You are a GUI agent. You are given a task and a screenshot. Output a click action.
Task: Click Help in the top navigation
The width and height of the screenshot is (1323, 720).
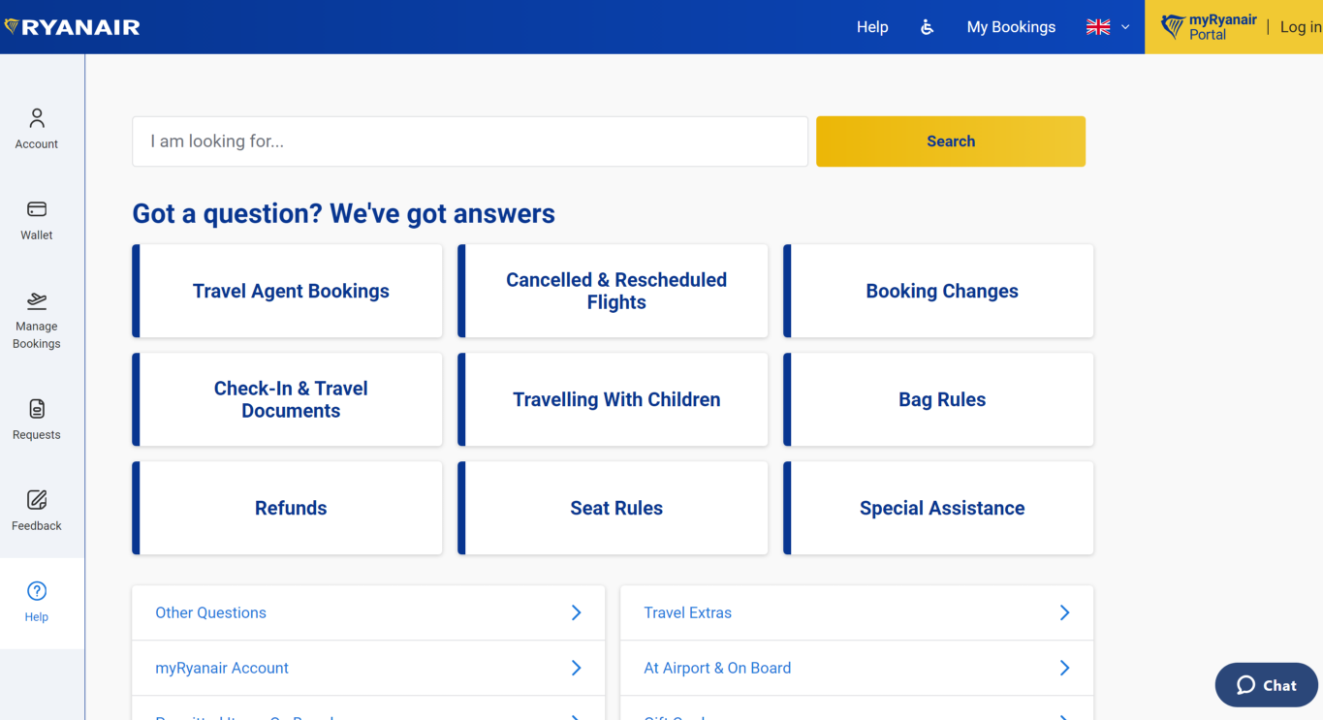(872, 27)
